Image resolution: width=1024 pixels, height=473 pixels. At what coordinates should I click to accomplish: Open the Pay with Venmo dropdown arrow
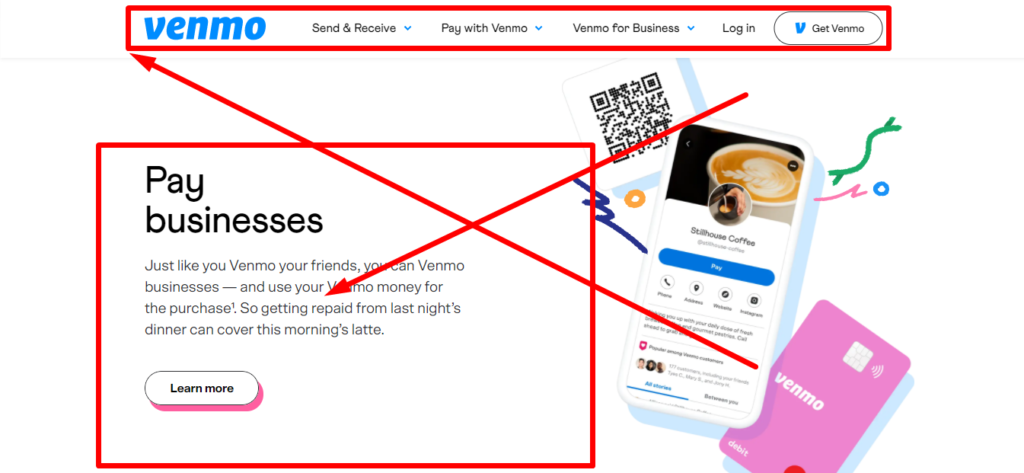tap(539, 28)
